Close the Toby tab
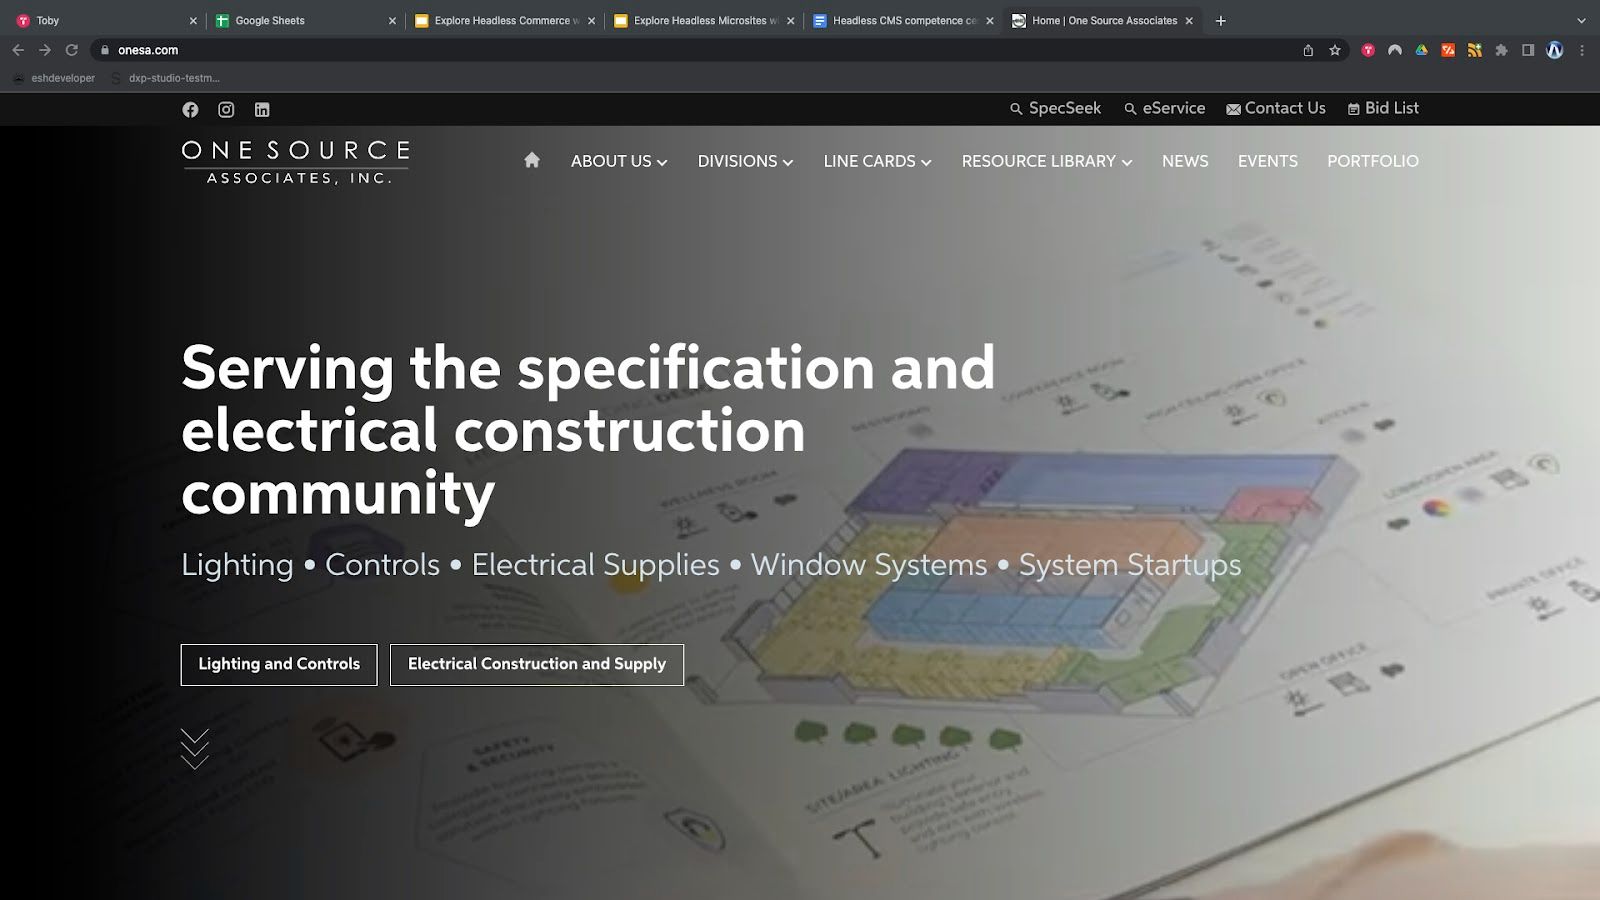The width and height of the screenshot is (1600, 900). [193, 20]
